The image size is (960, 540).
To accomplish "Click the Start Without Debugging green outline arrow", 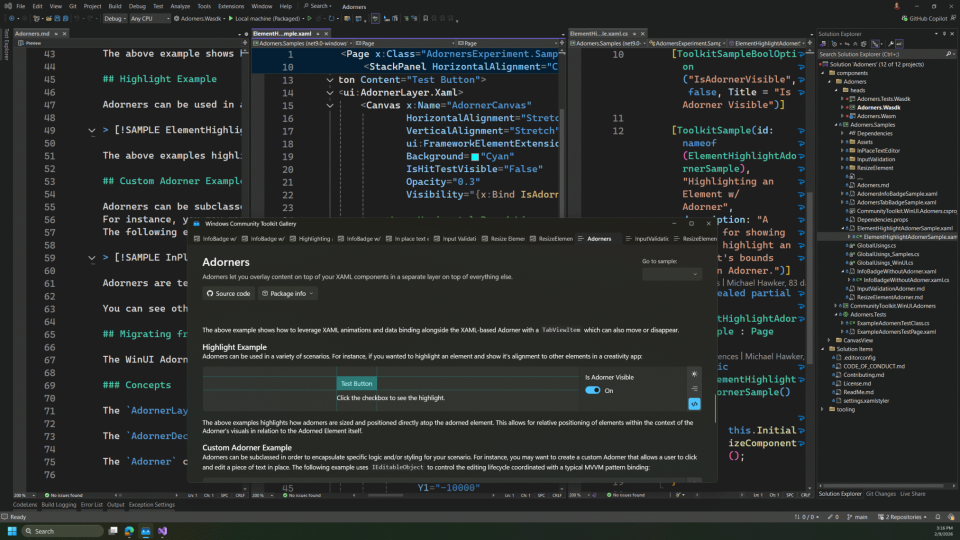I will tap(310, 18).
